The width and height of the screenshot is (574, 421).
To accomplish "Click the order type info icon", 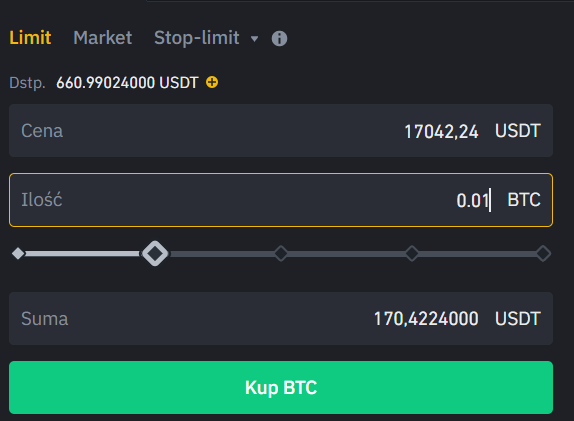I will pyautogui.click(x=279, y=38).
